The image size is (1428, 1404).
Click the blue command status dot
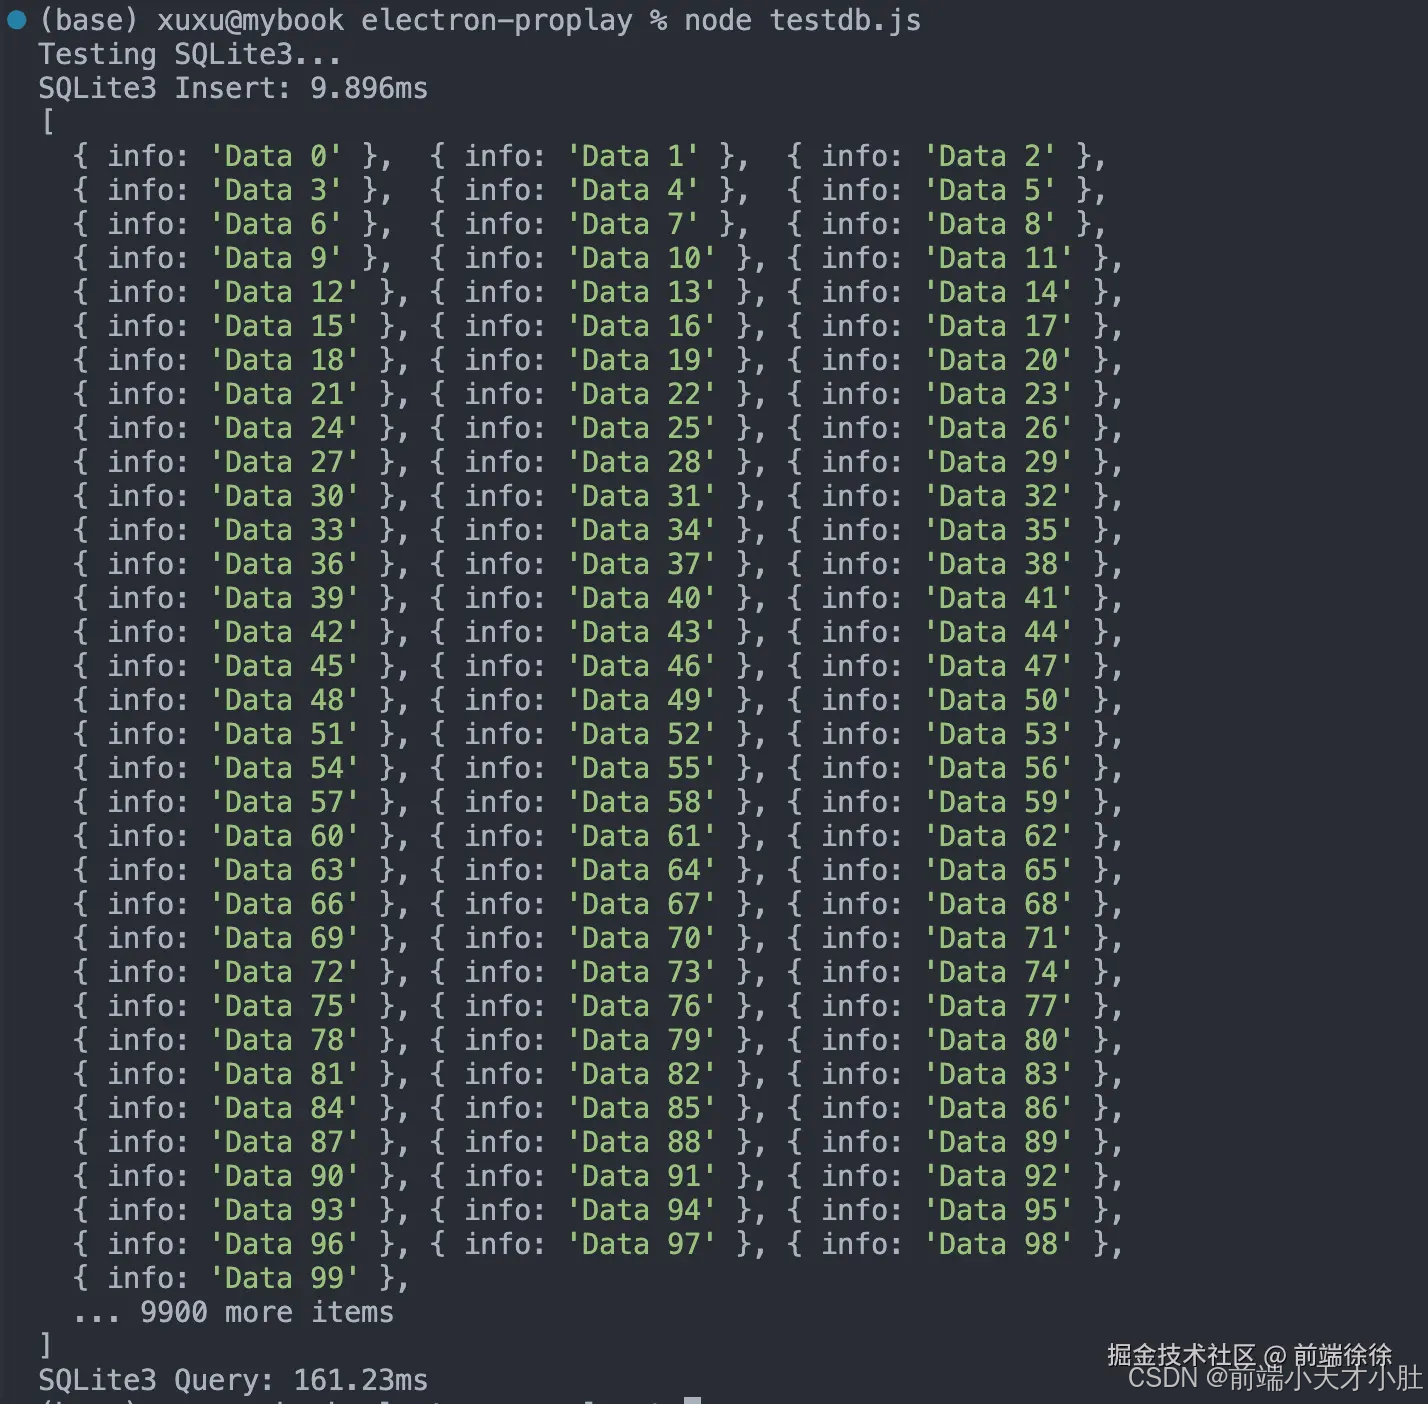pyautogui.click(x=17, y=20)
